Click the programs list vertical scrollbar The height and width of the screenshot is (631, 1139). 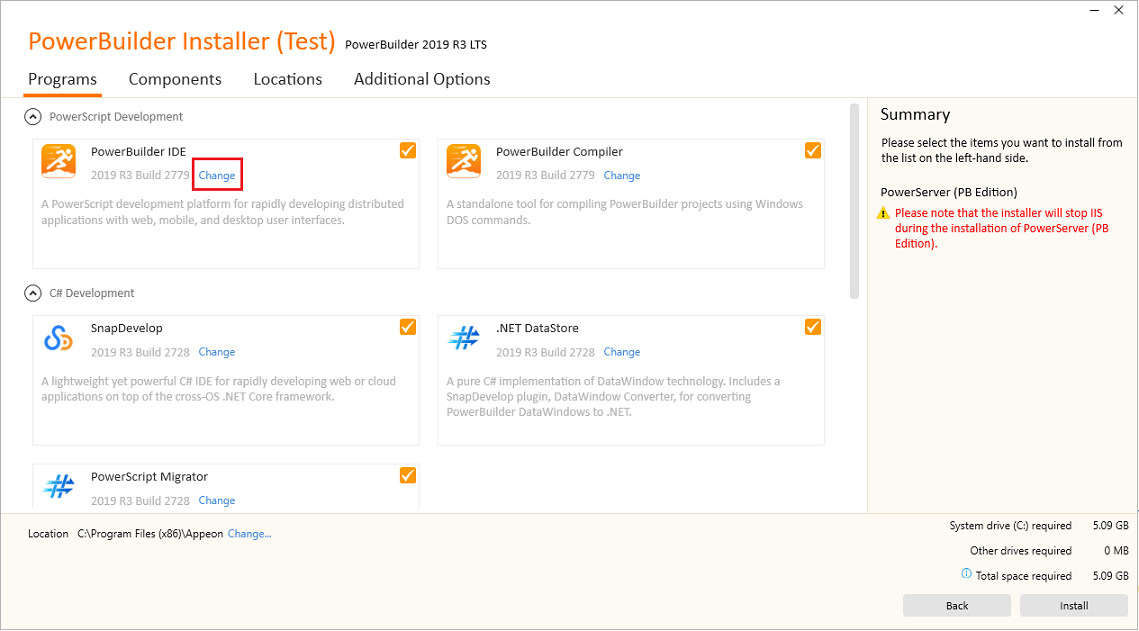(x=854, y=200)
